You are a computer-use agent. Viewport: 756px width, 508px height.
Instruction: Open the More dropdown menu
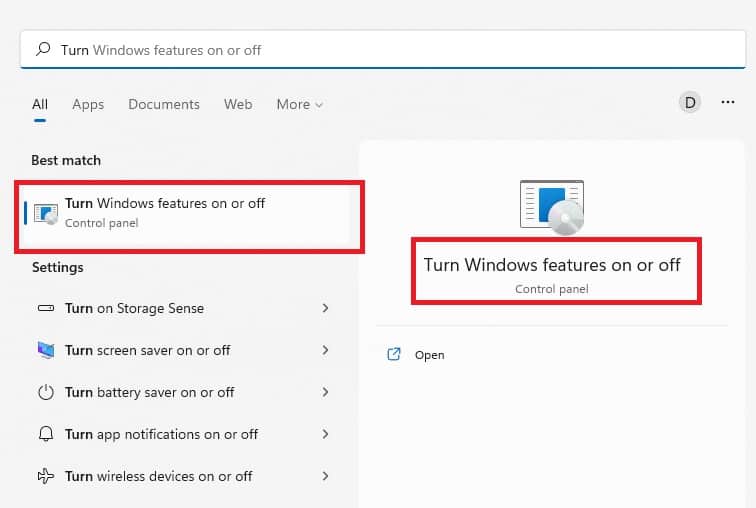tap(299, 104)
